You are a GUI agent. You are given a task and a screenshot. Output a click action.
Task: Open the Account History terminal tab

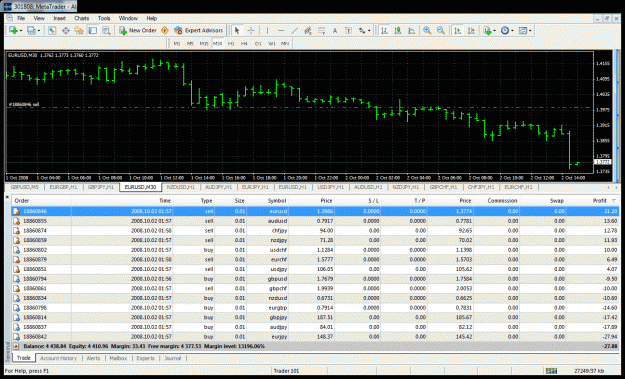pyautogui.click(x=58, y=358)
